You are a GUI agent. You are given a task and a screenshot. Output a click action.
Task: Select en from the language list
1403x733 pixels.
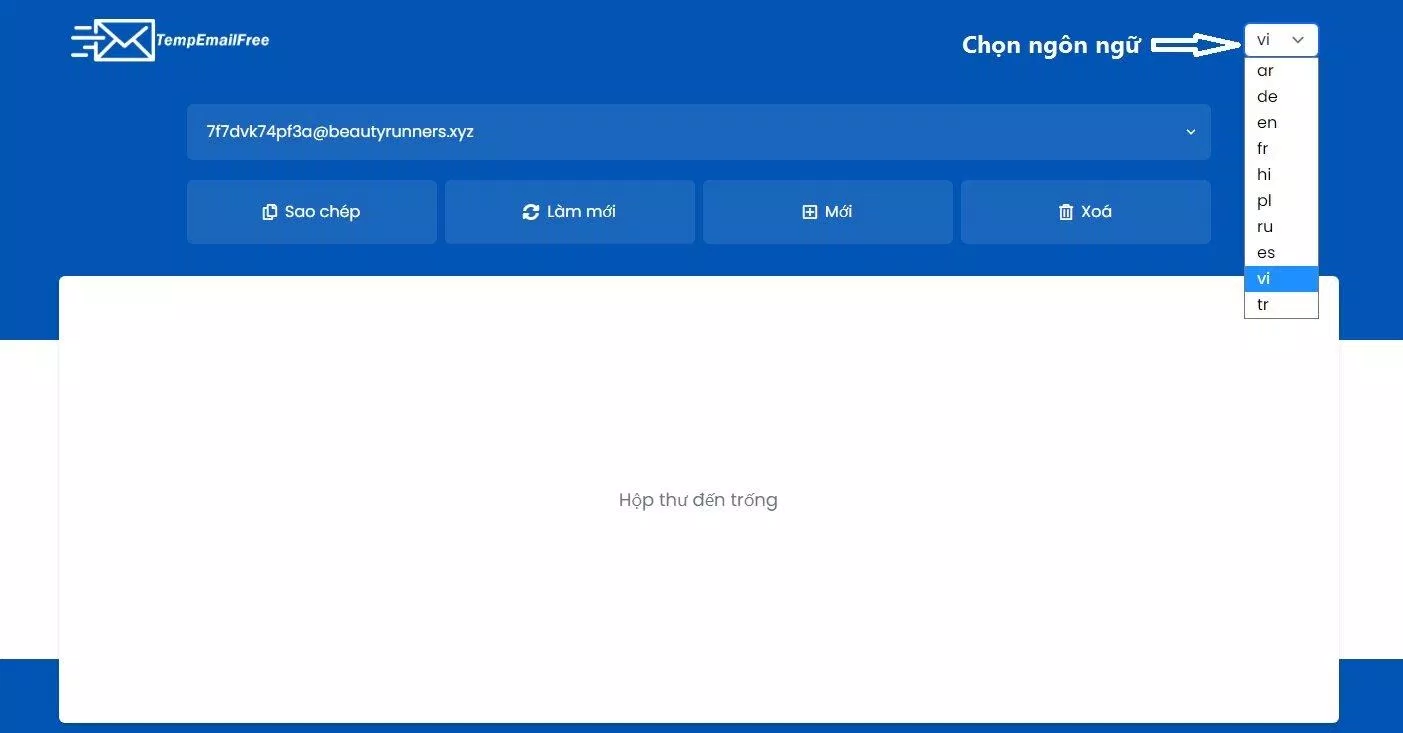click(x=1265, y=122)
